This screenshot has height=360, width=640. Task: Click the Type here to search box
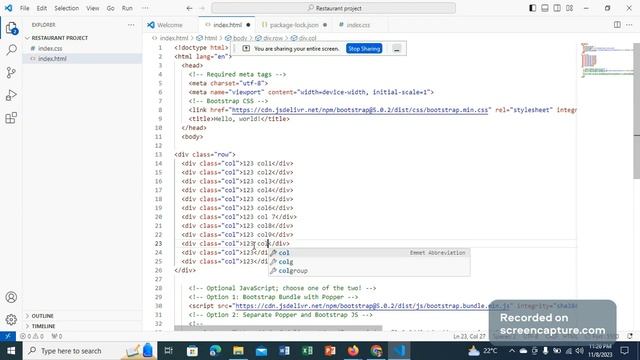tap(90, 351)
